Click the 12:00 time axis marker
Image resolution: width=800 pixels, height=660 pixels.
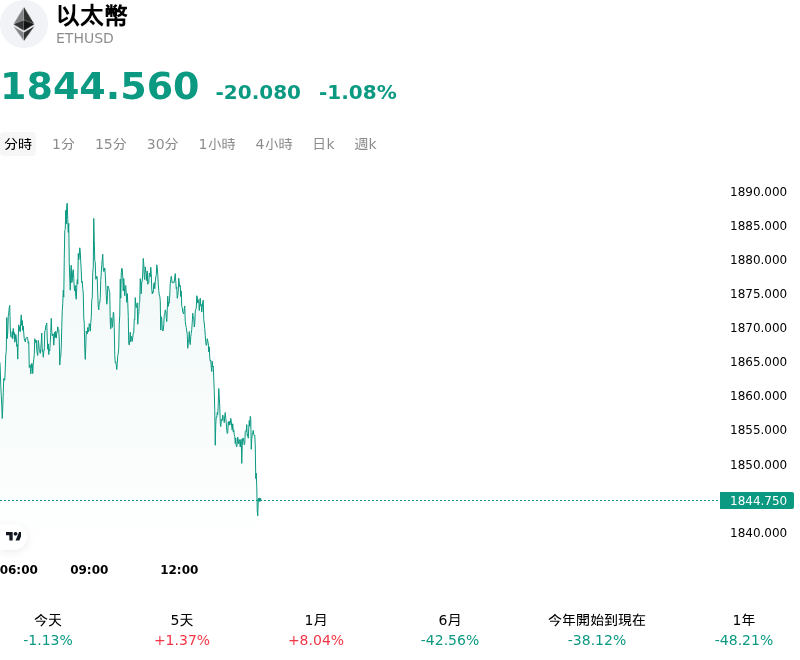[x=179, y=569]
